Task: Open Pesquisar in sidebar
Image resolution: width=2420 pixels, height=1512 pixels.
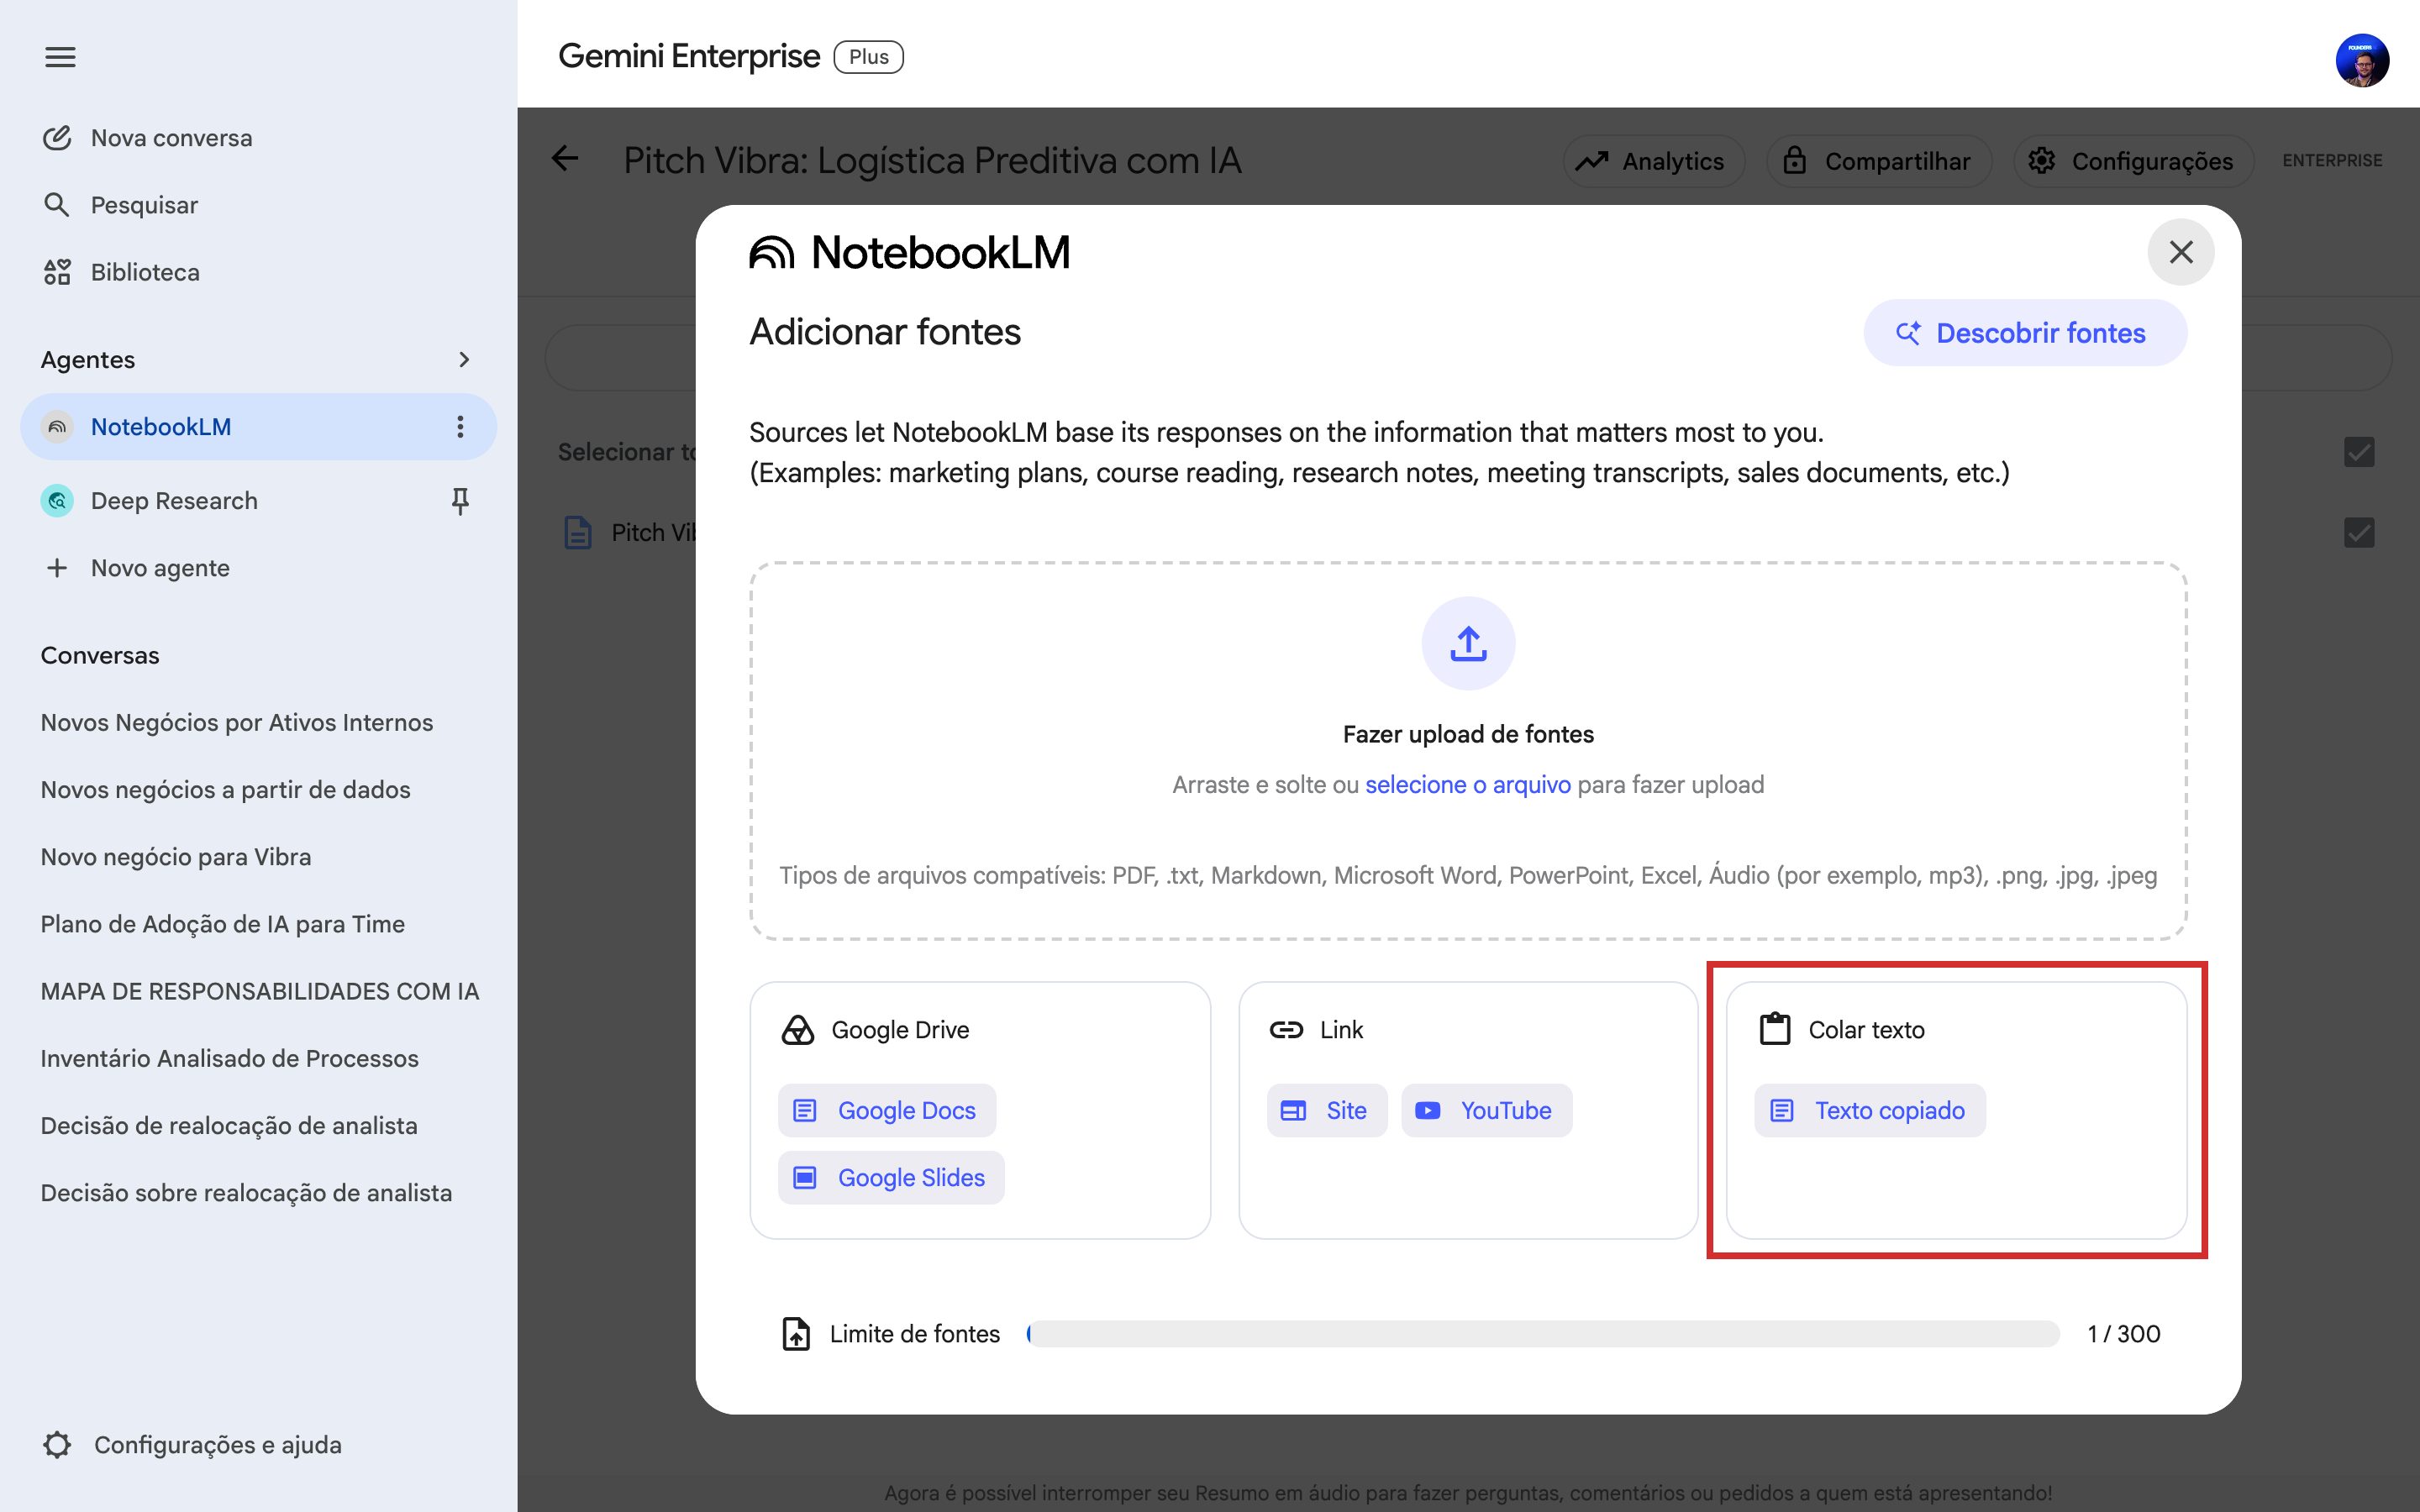Action: (120, 205)
